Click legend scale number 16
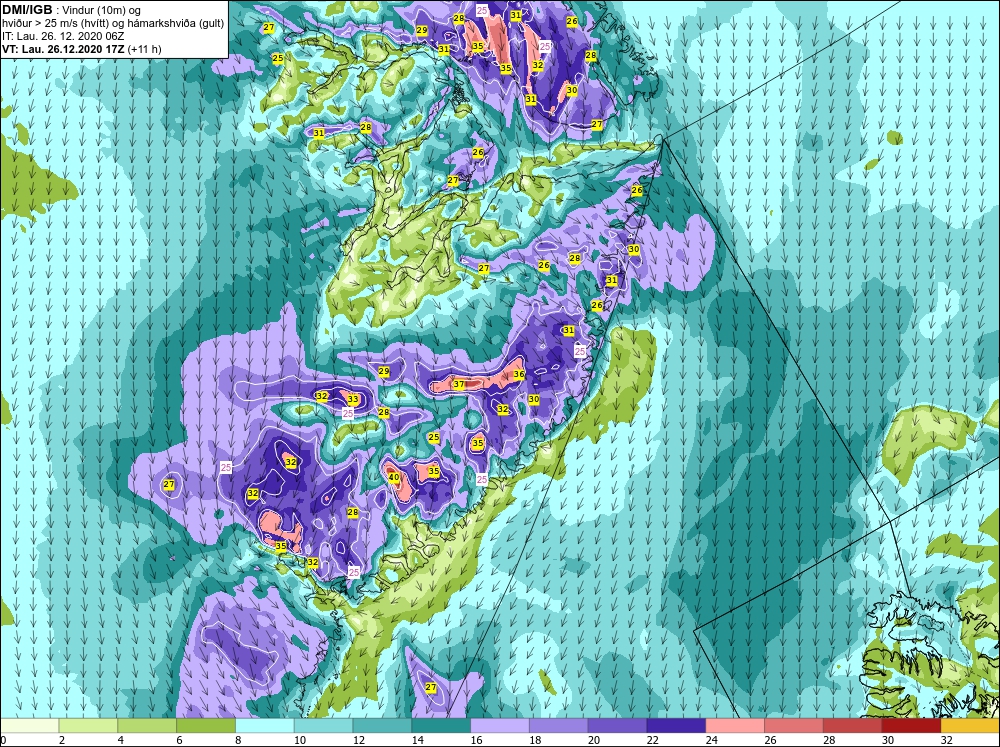The image size is (1000, 747). click(x=476, y=740)
